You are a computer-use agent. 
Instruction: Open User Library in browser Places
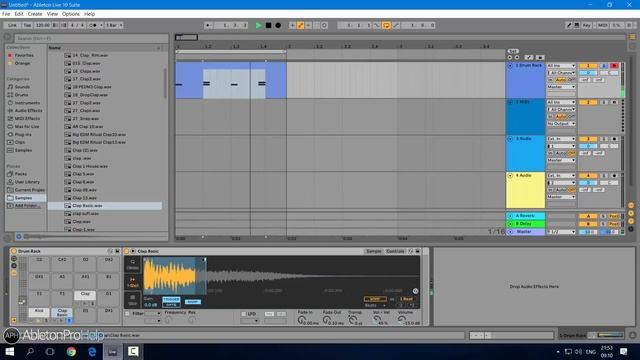[x=27, y=182]
